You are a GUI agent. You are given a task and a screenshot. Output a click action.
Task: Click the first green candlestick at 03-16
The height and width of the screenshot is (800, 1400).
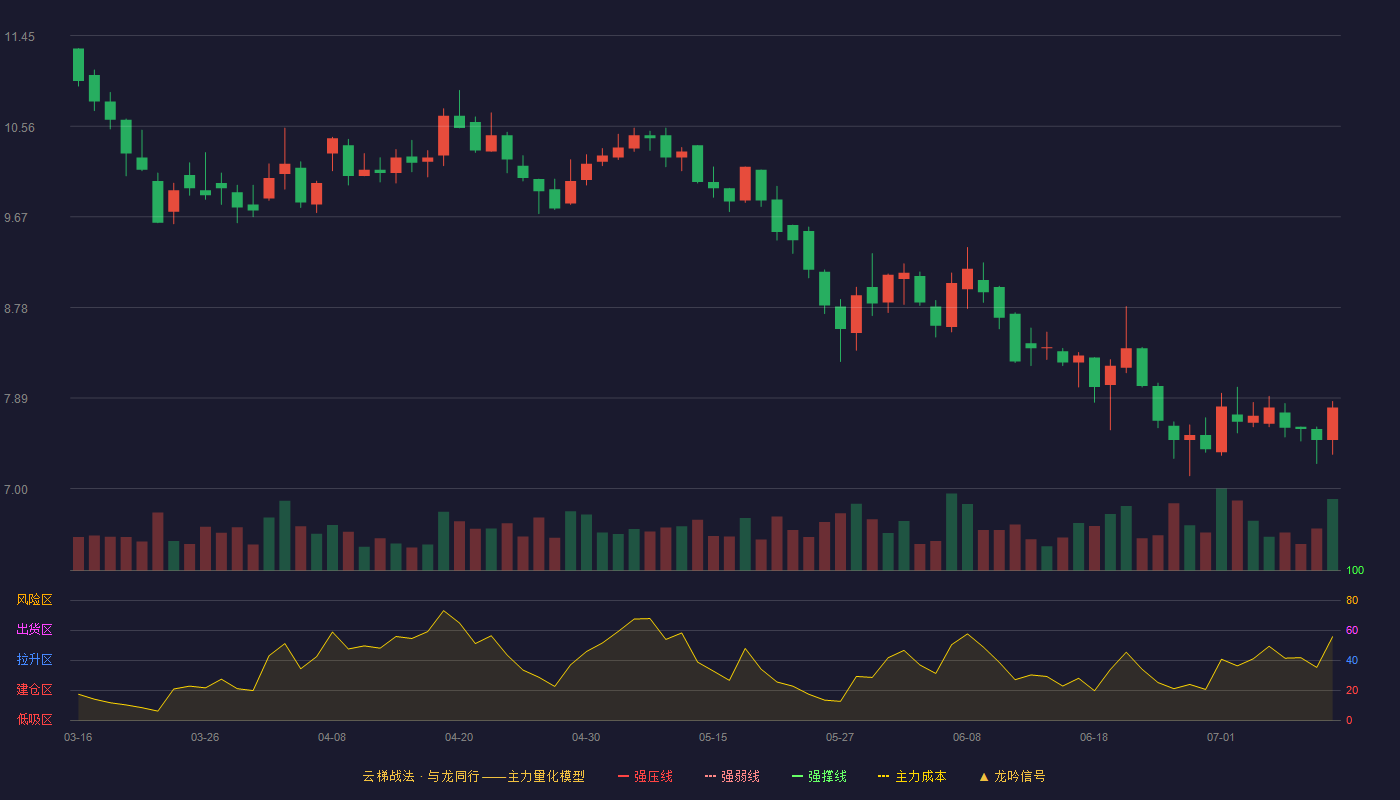tap(78, 65)
